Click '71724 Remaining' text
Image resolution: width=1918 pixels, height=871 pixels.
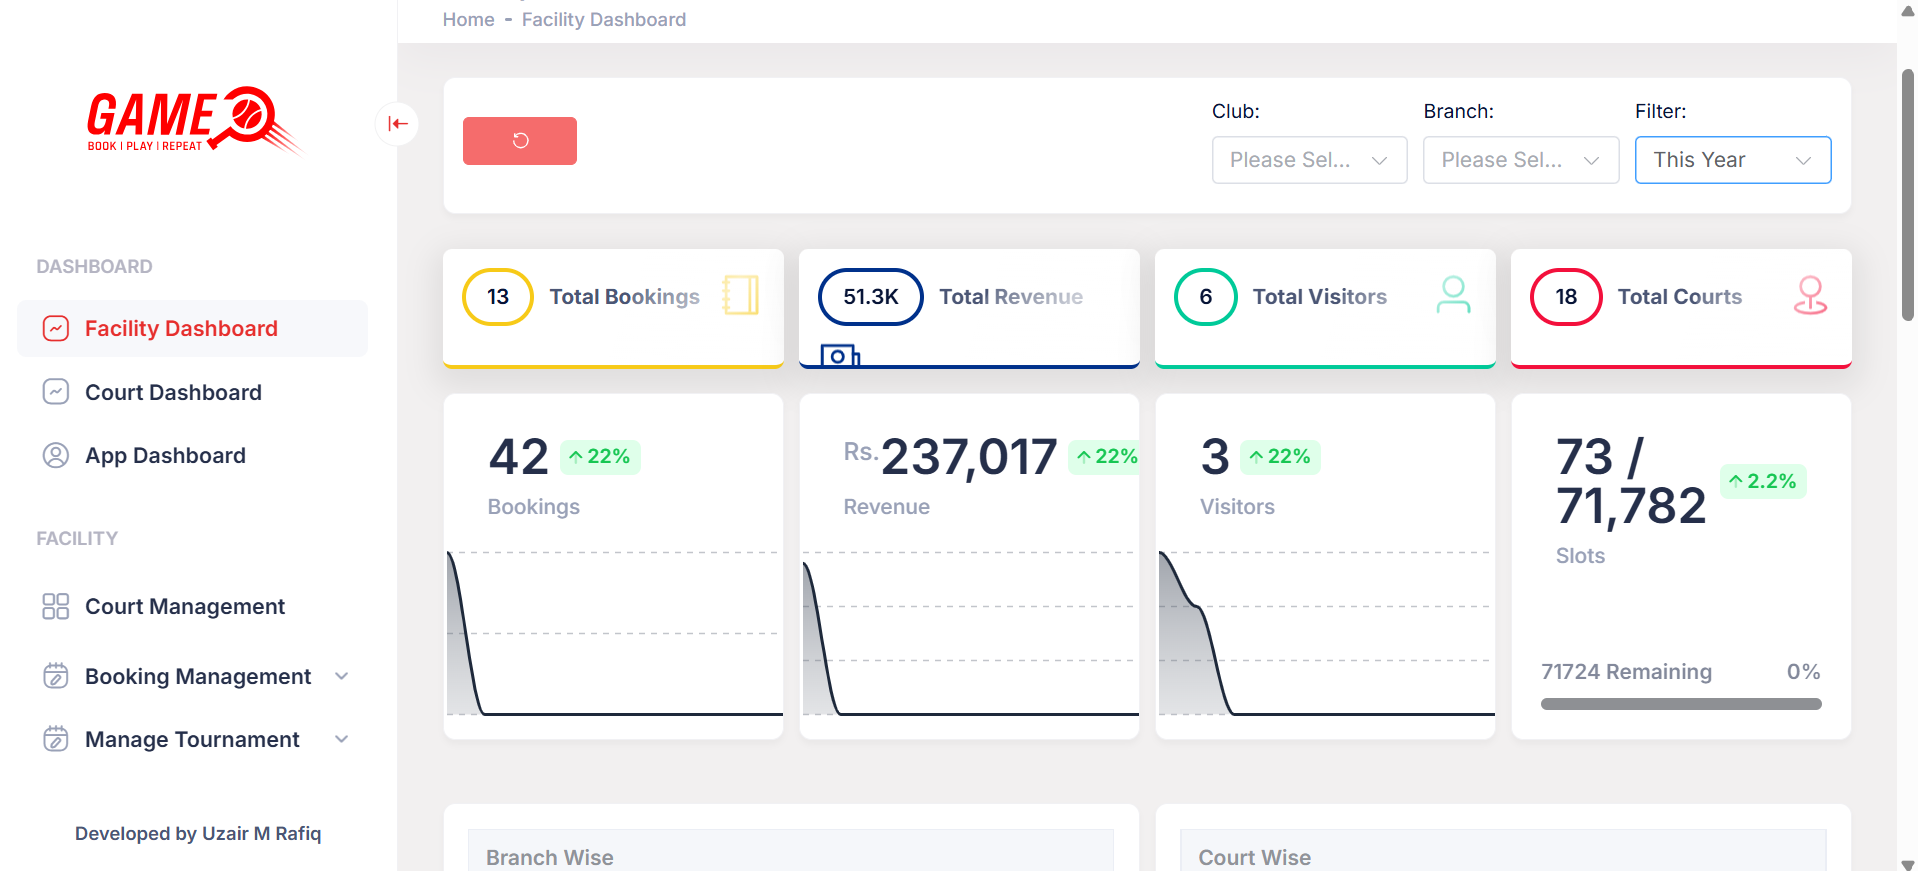(x=1626, y=672)
